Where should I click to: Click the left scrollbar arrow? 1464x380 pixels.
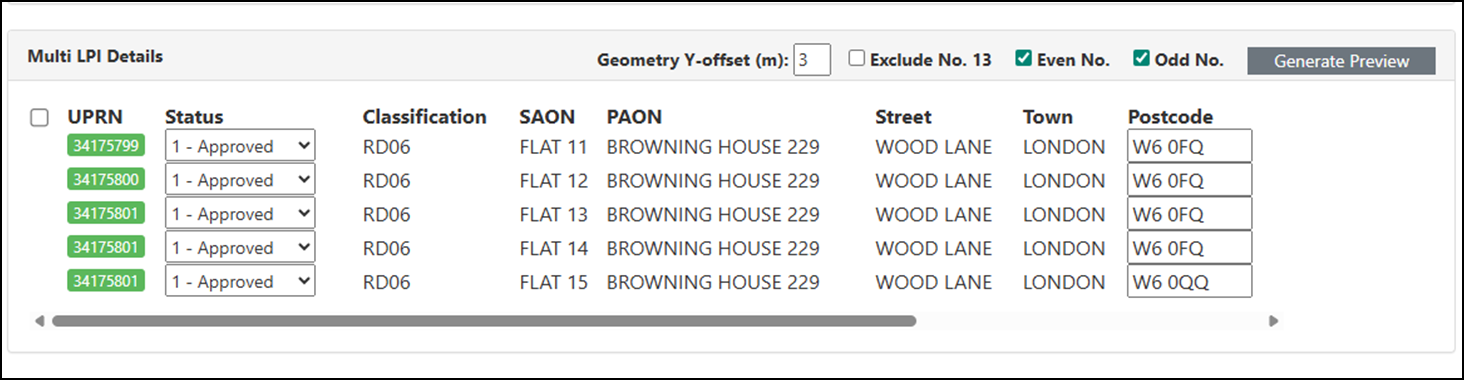tap(39, 321)
